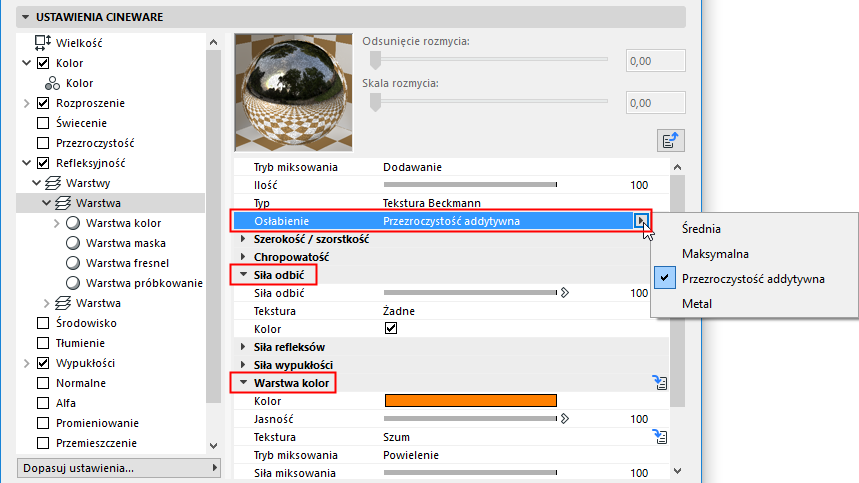Expand the Siła refleksów section
Image resolution: width=859 pixels, height=483 pixels.
coord(243,347)
